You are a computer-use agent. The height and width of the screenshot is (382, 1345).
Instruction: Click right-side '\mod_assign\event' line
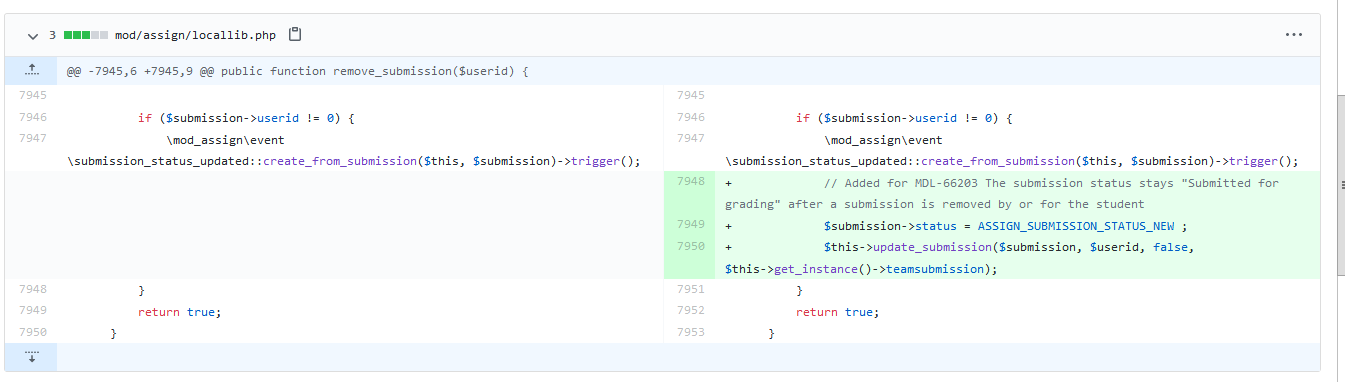tap(883, 140)
